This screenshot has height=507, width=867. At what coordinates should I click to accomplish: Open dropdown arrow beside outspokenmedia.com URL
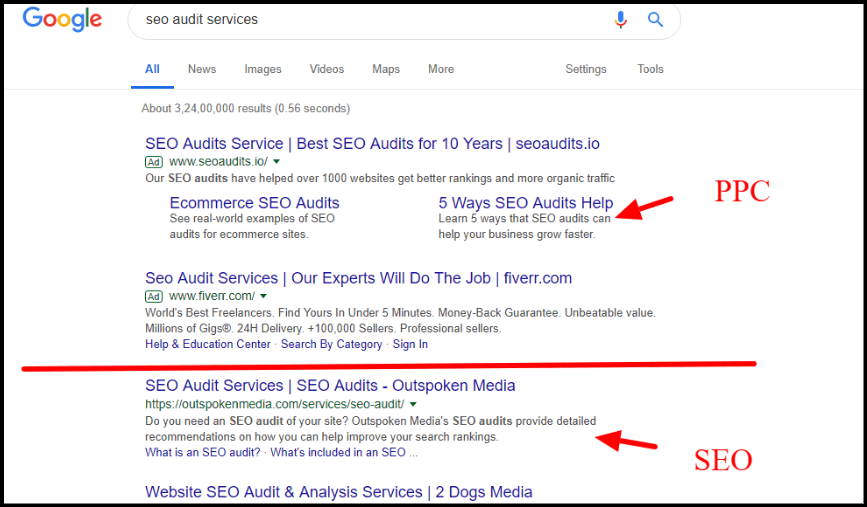click(x=413, y=404)
